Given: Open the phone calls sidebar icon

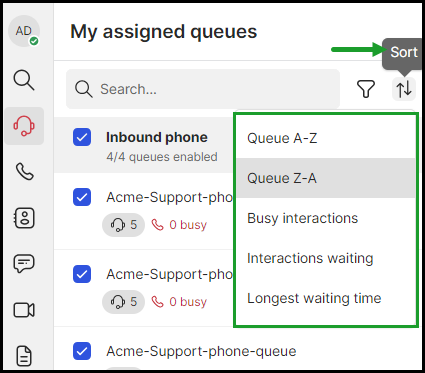Looking at the screenshot, I should 24,171.
